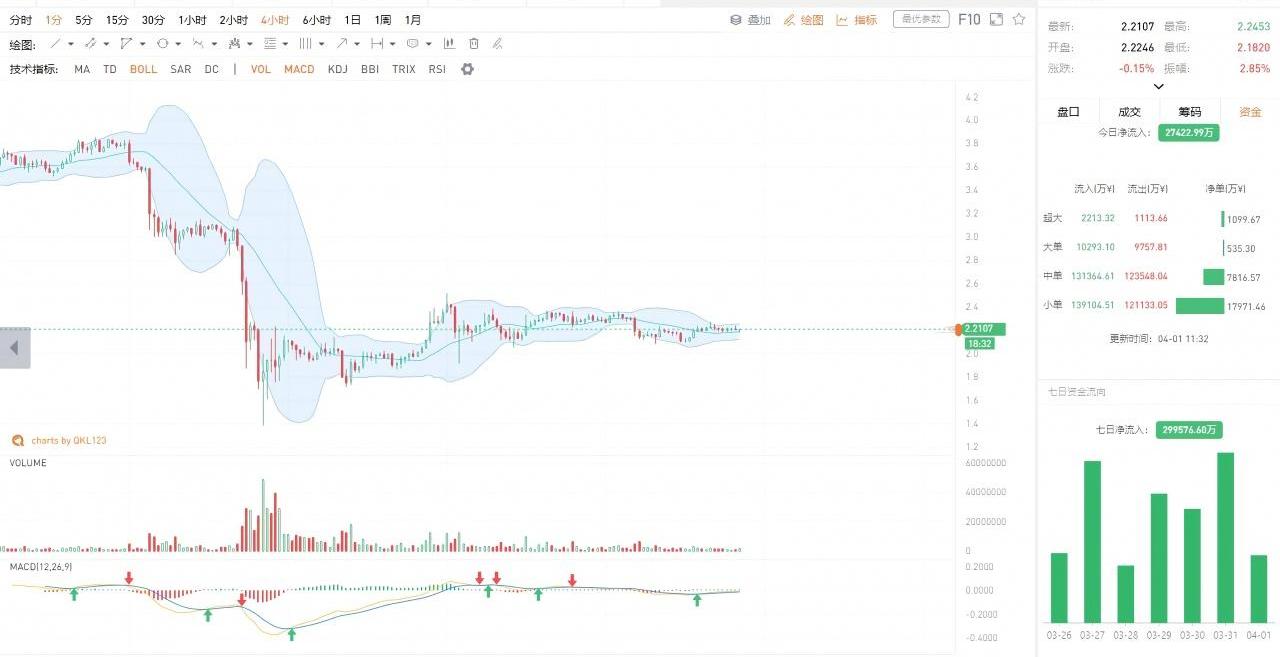The height and width of the screenshot is (657, 1280).
Task: Toggle the BOLL indicator off
Action: tap(143, 69)
